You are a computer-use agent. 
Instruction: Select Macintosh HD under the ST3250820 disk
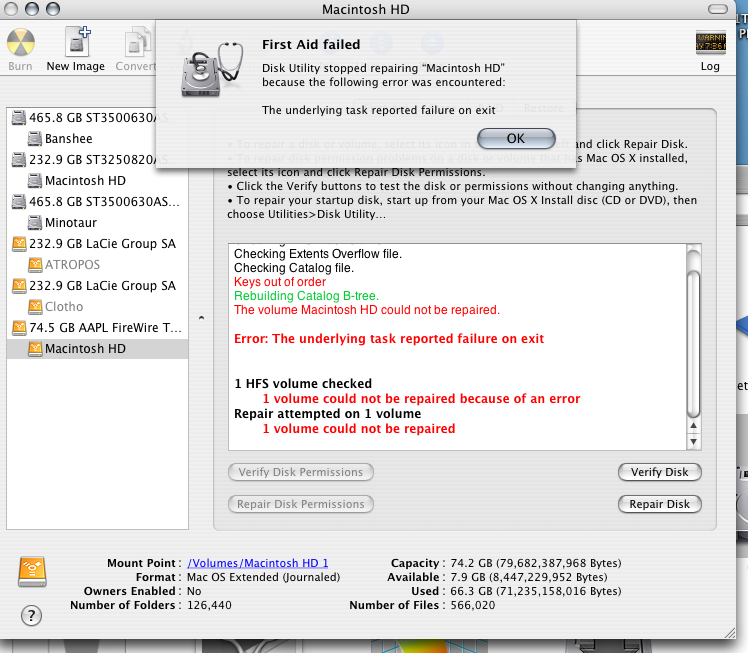(85, 181)
